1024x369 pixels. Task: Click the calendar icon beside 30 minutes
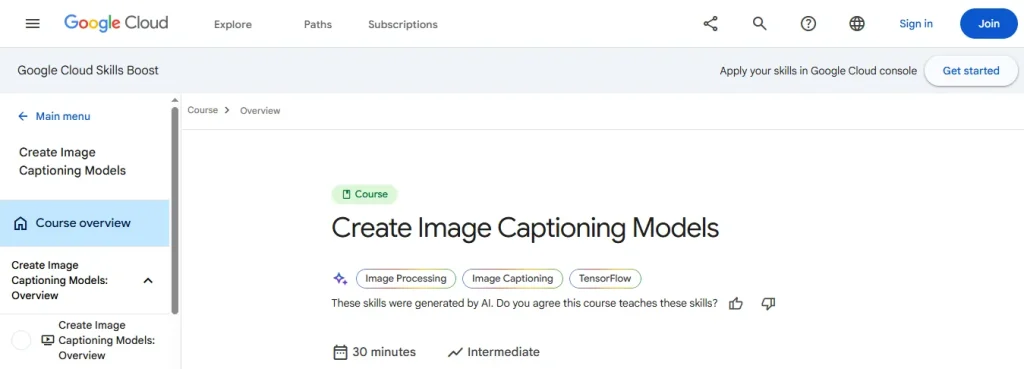click(340, 353)
